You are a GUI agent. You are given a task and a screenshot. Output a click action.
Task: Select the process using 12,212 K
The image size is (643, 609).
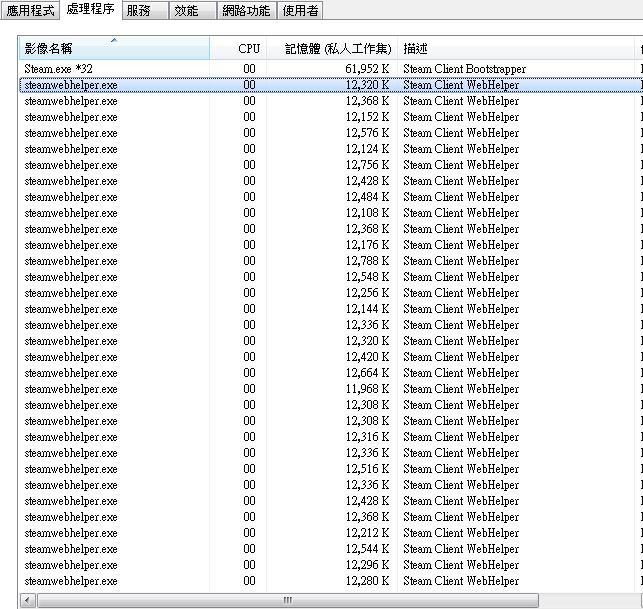click(330, 533)
